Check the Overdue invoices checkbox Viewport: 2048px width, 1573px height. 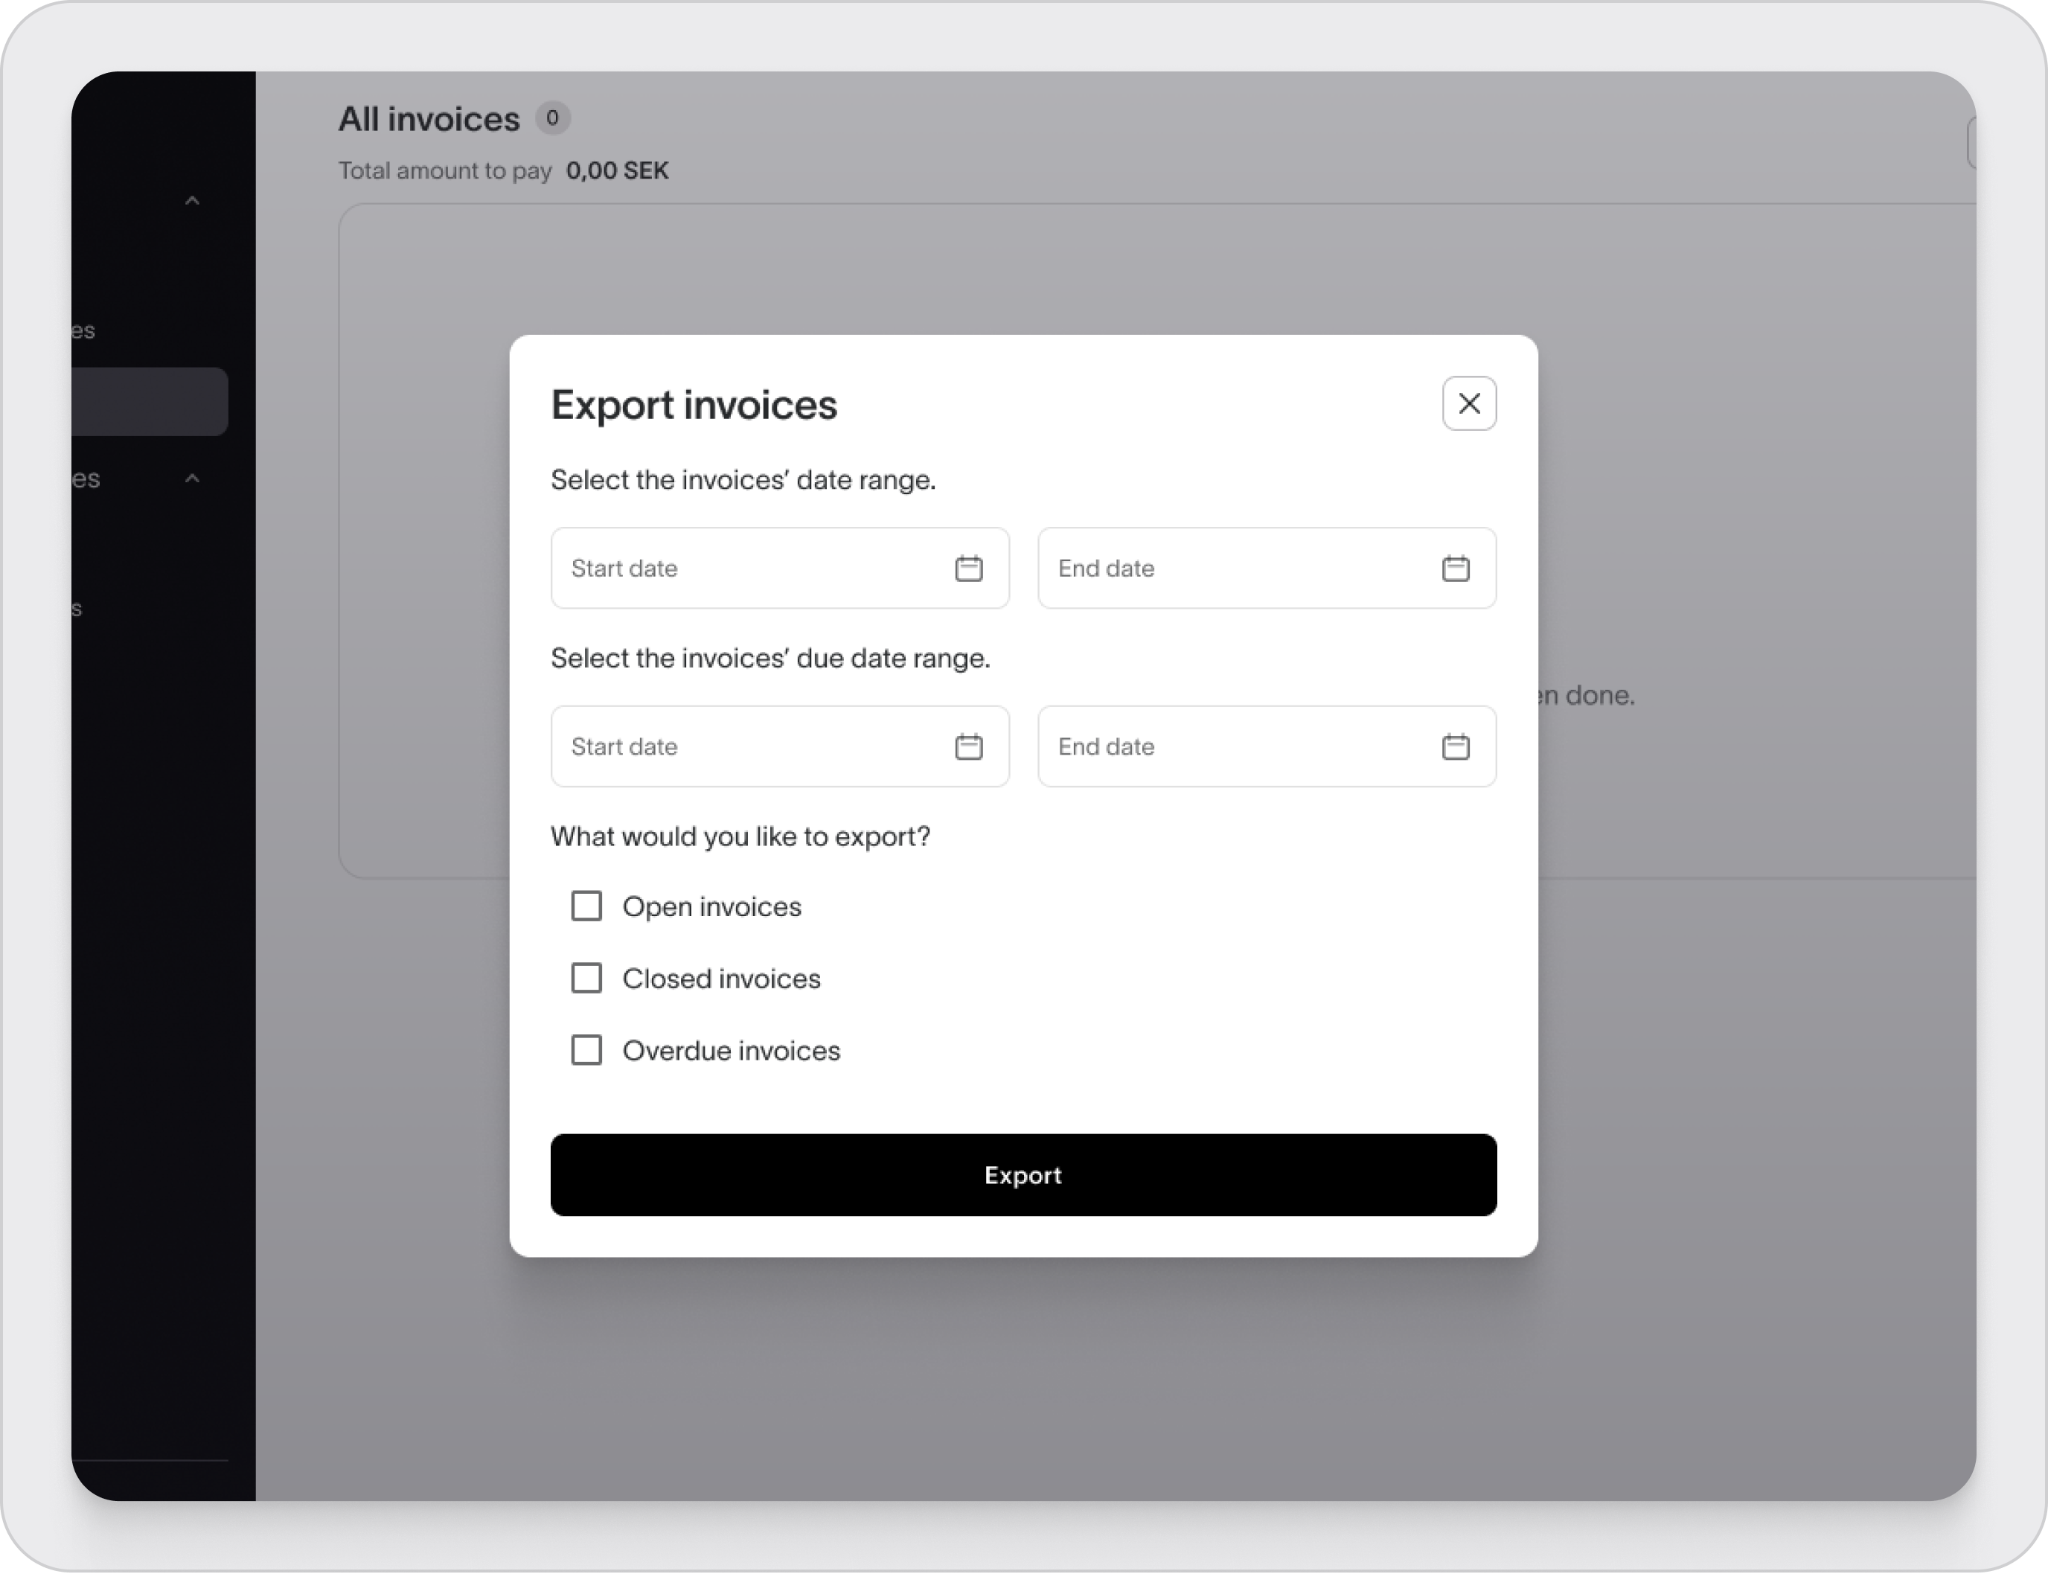coord(586,1050)
